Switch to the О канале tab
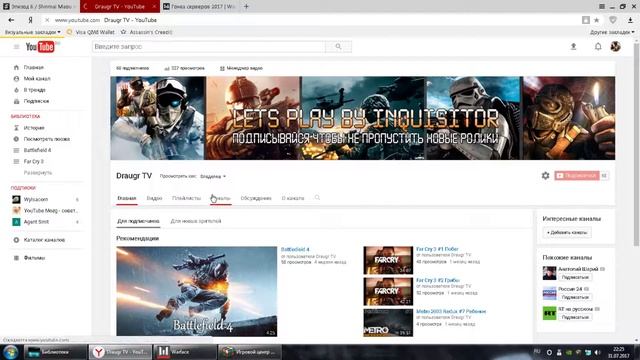 click(293, 198)
